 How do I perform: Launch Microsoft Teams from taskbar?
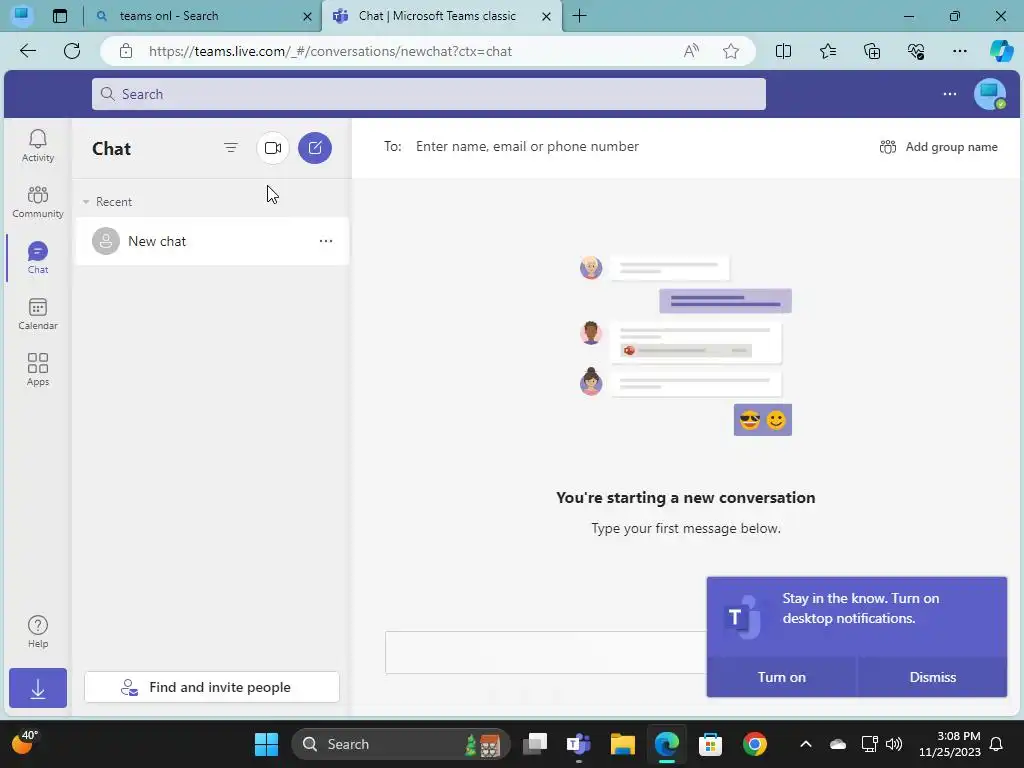pos(579,744)
